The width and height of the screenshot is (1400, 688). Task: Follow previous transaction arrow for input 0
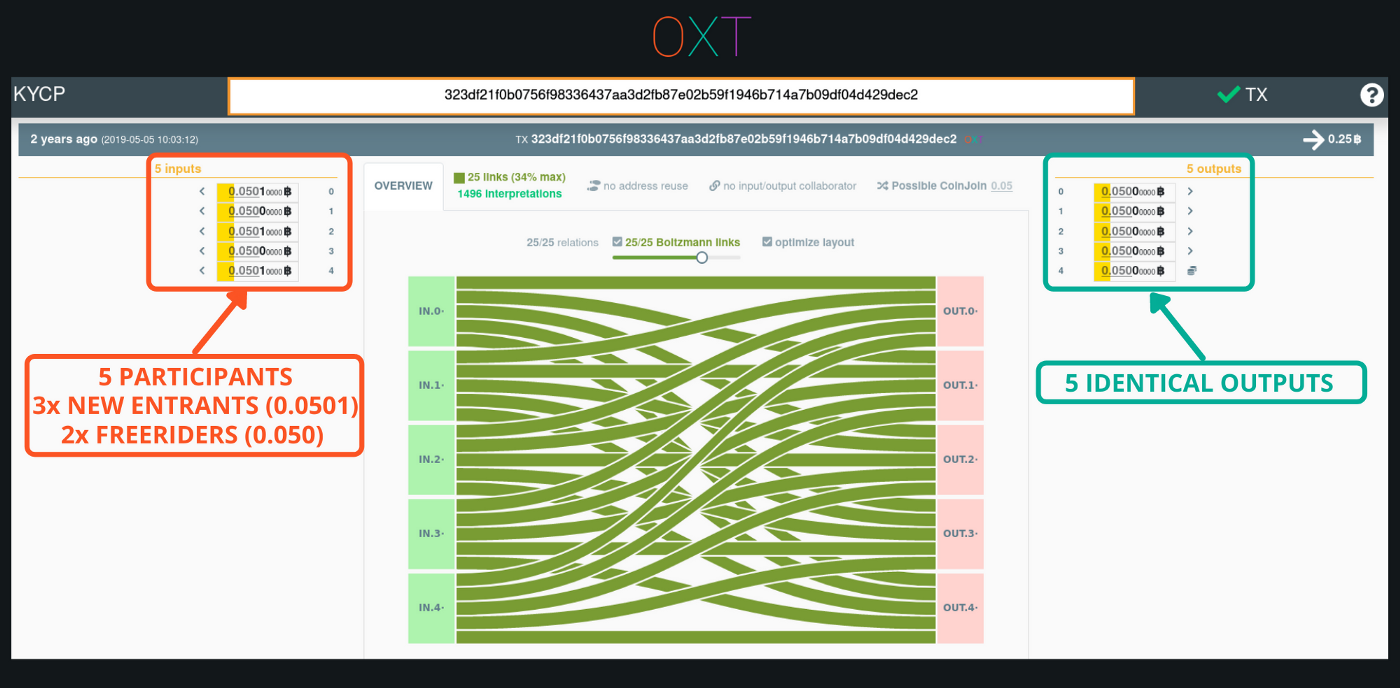[201, 191]
